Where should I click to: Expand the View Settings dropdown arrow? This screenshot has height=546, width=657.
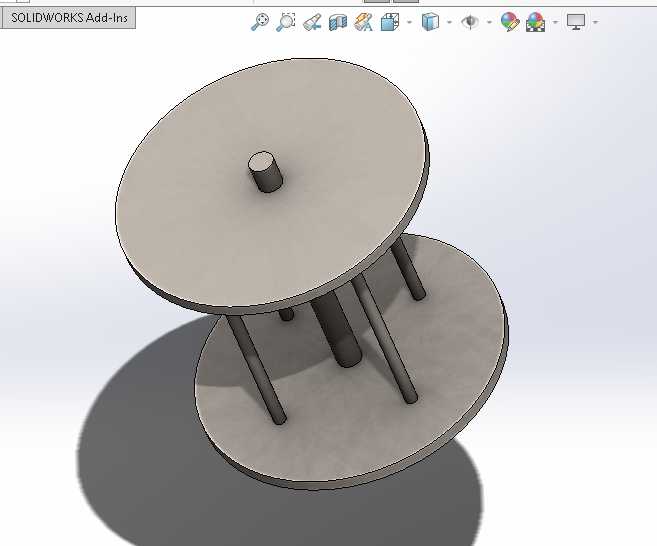pyautogui.click(x=595, y=22)
